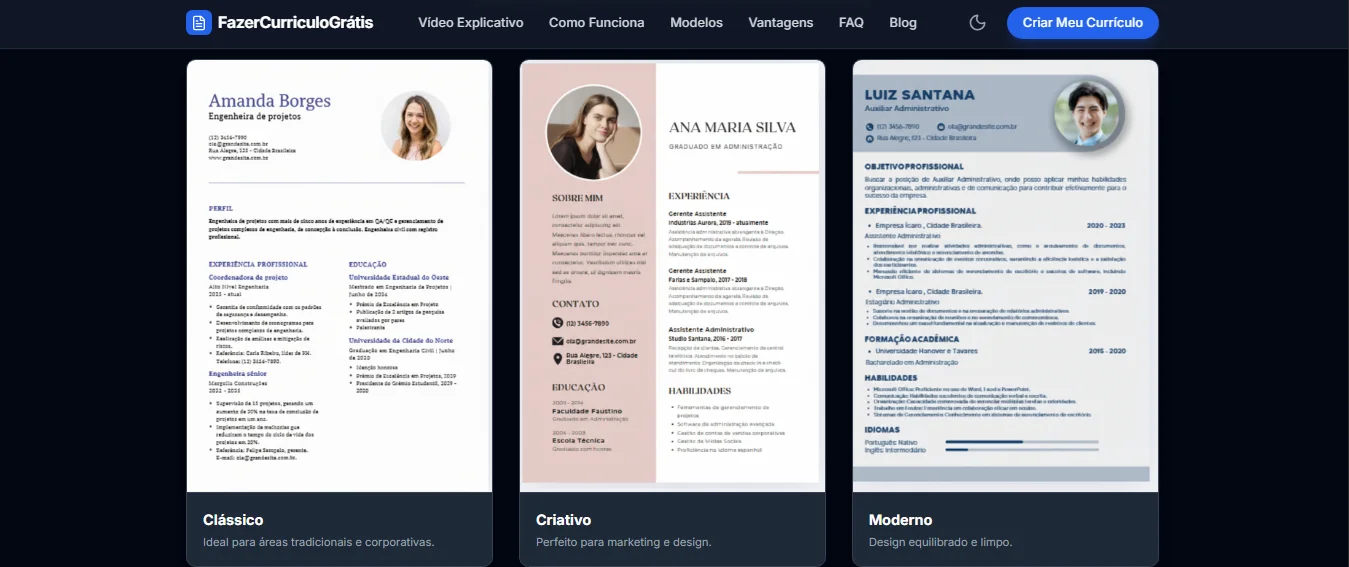The width and height of the screenshot is (1349, 567).
Task: Click the FazerCurriculoGrátis document logo icon
Action: coord(199,22)
